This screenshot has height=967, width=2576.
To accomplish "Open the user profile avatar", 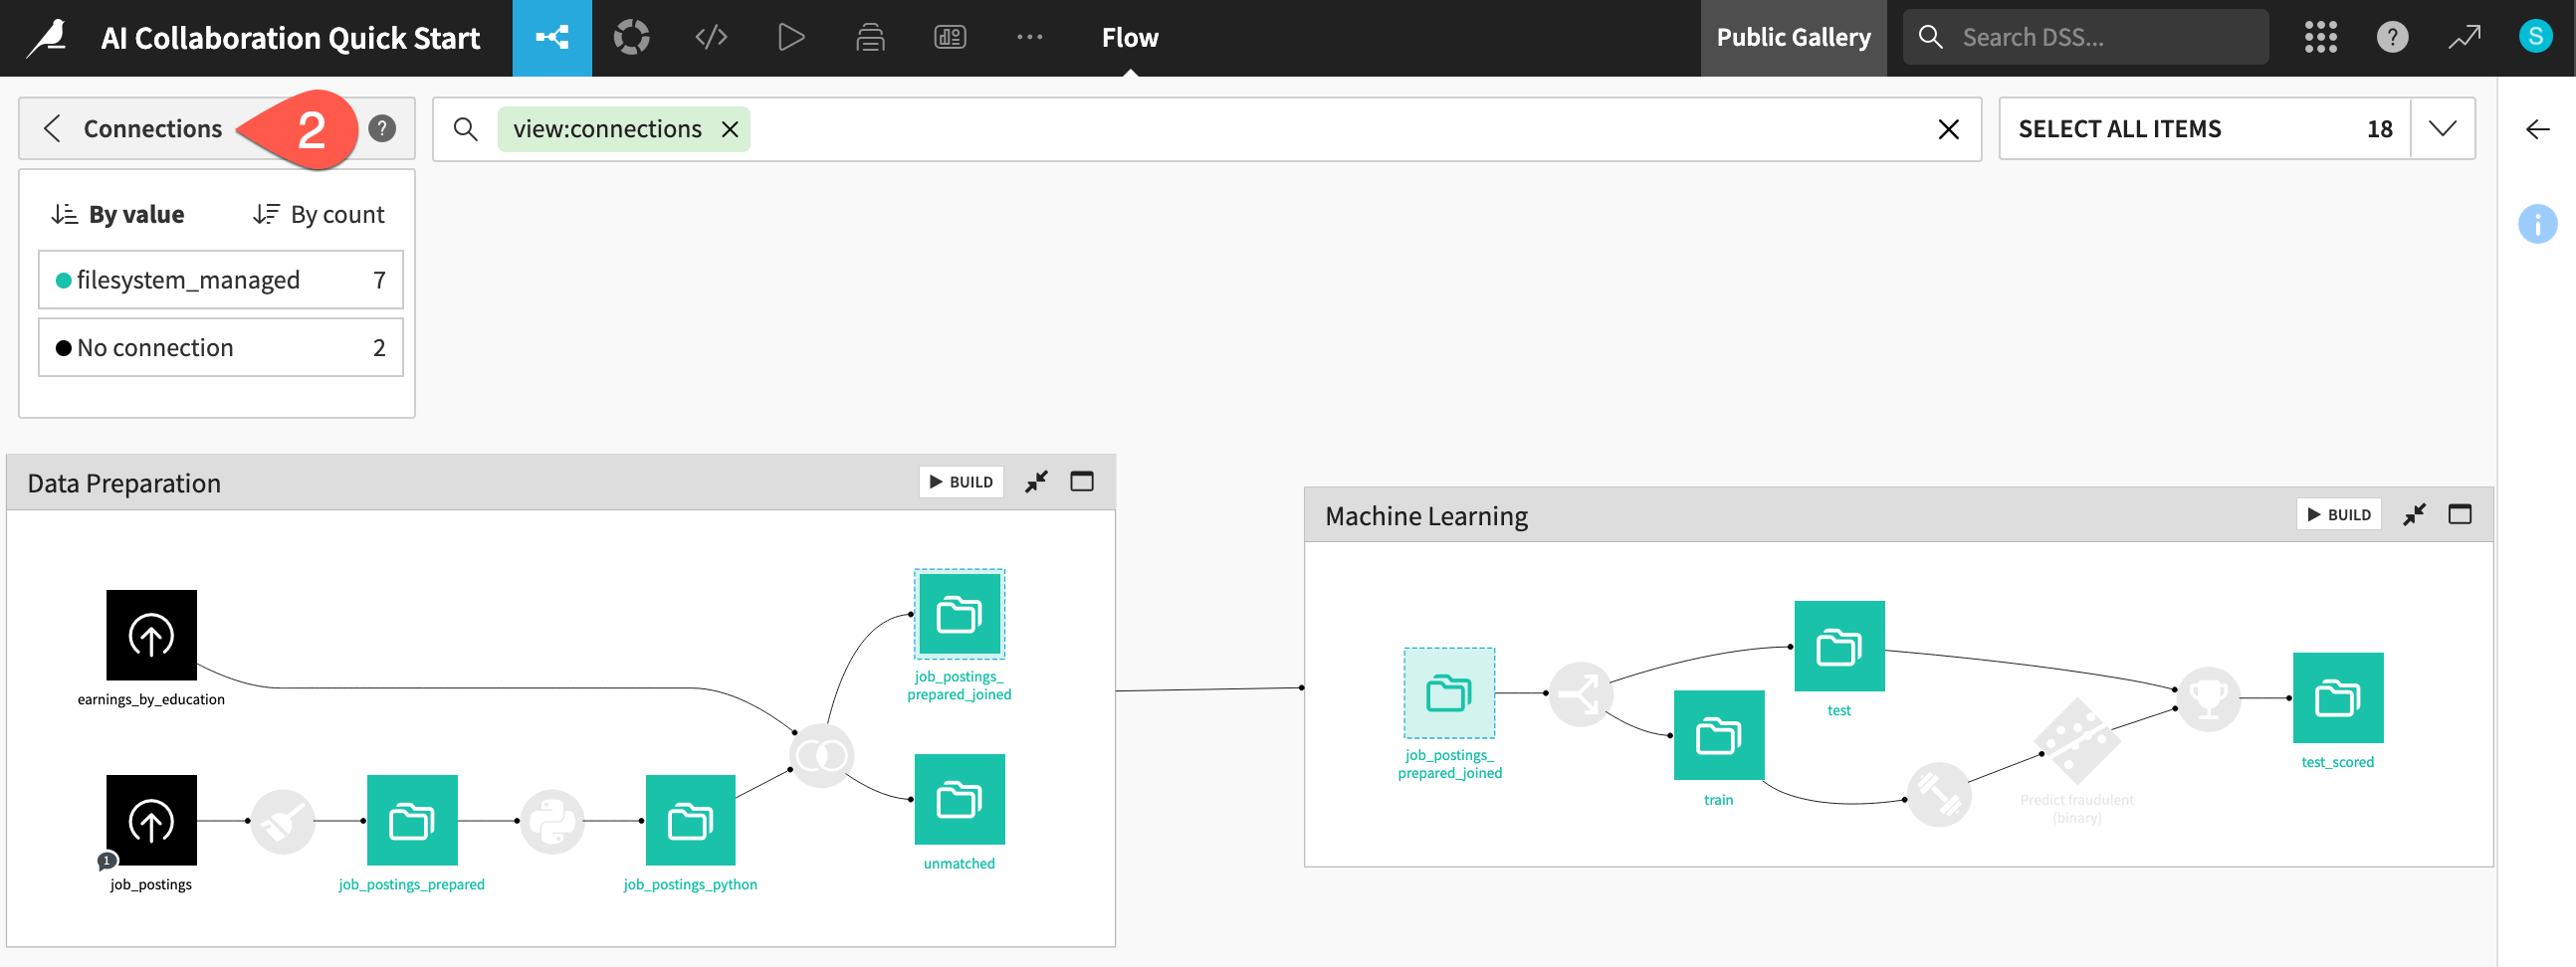I will click(2535, 37).
